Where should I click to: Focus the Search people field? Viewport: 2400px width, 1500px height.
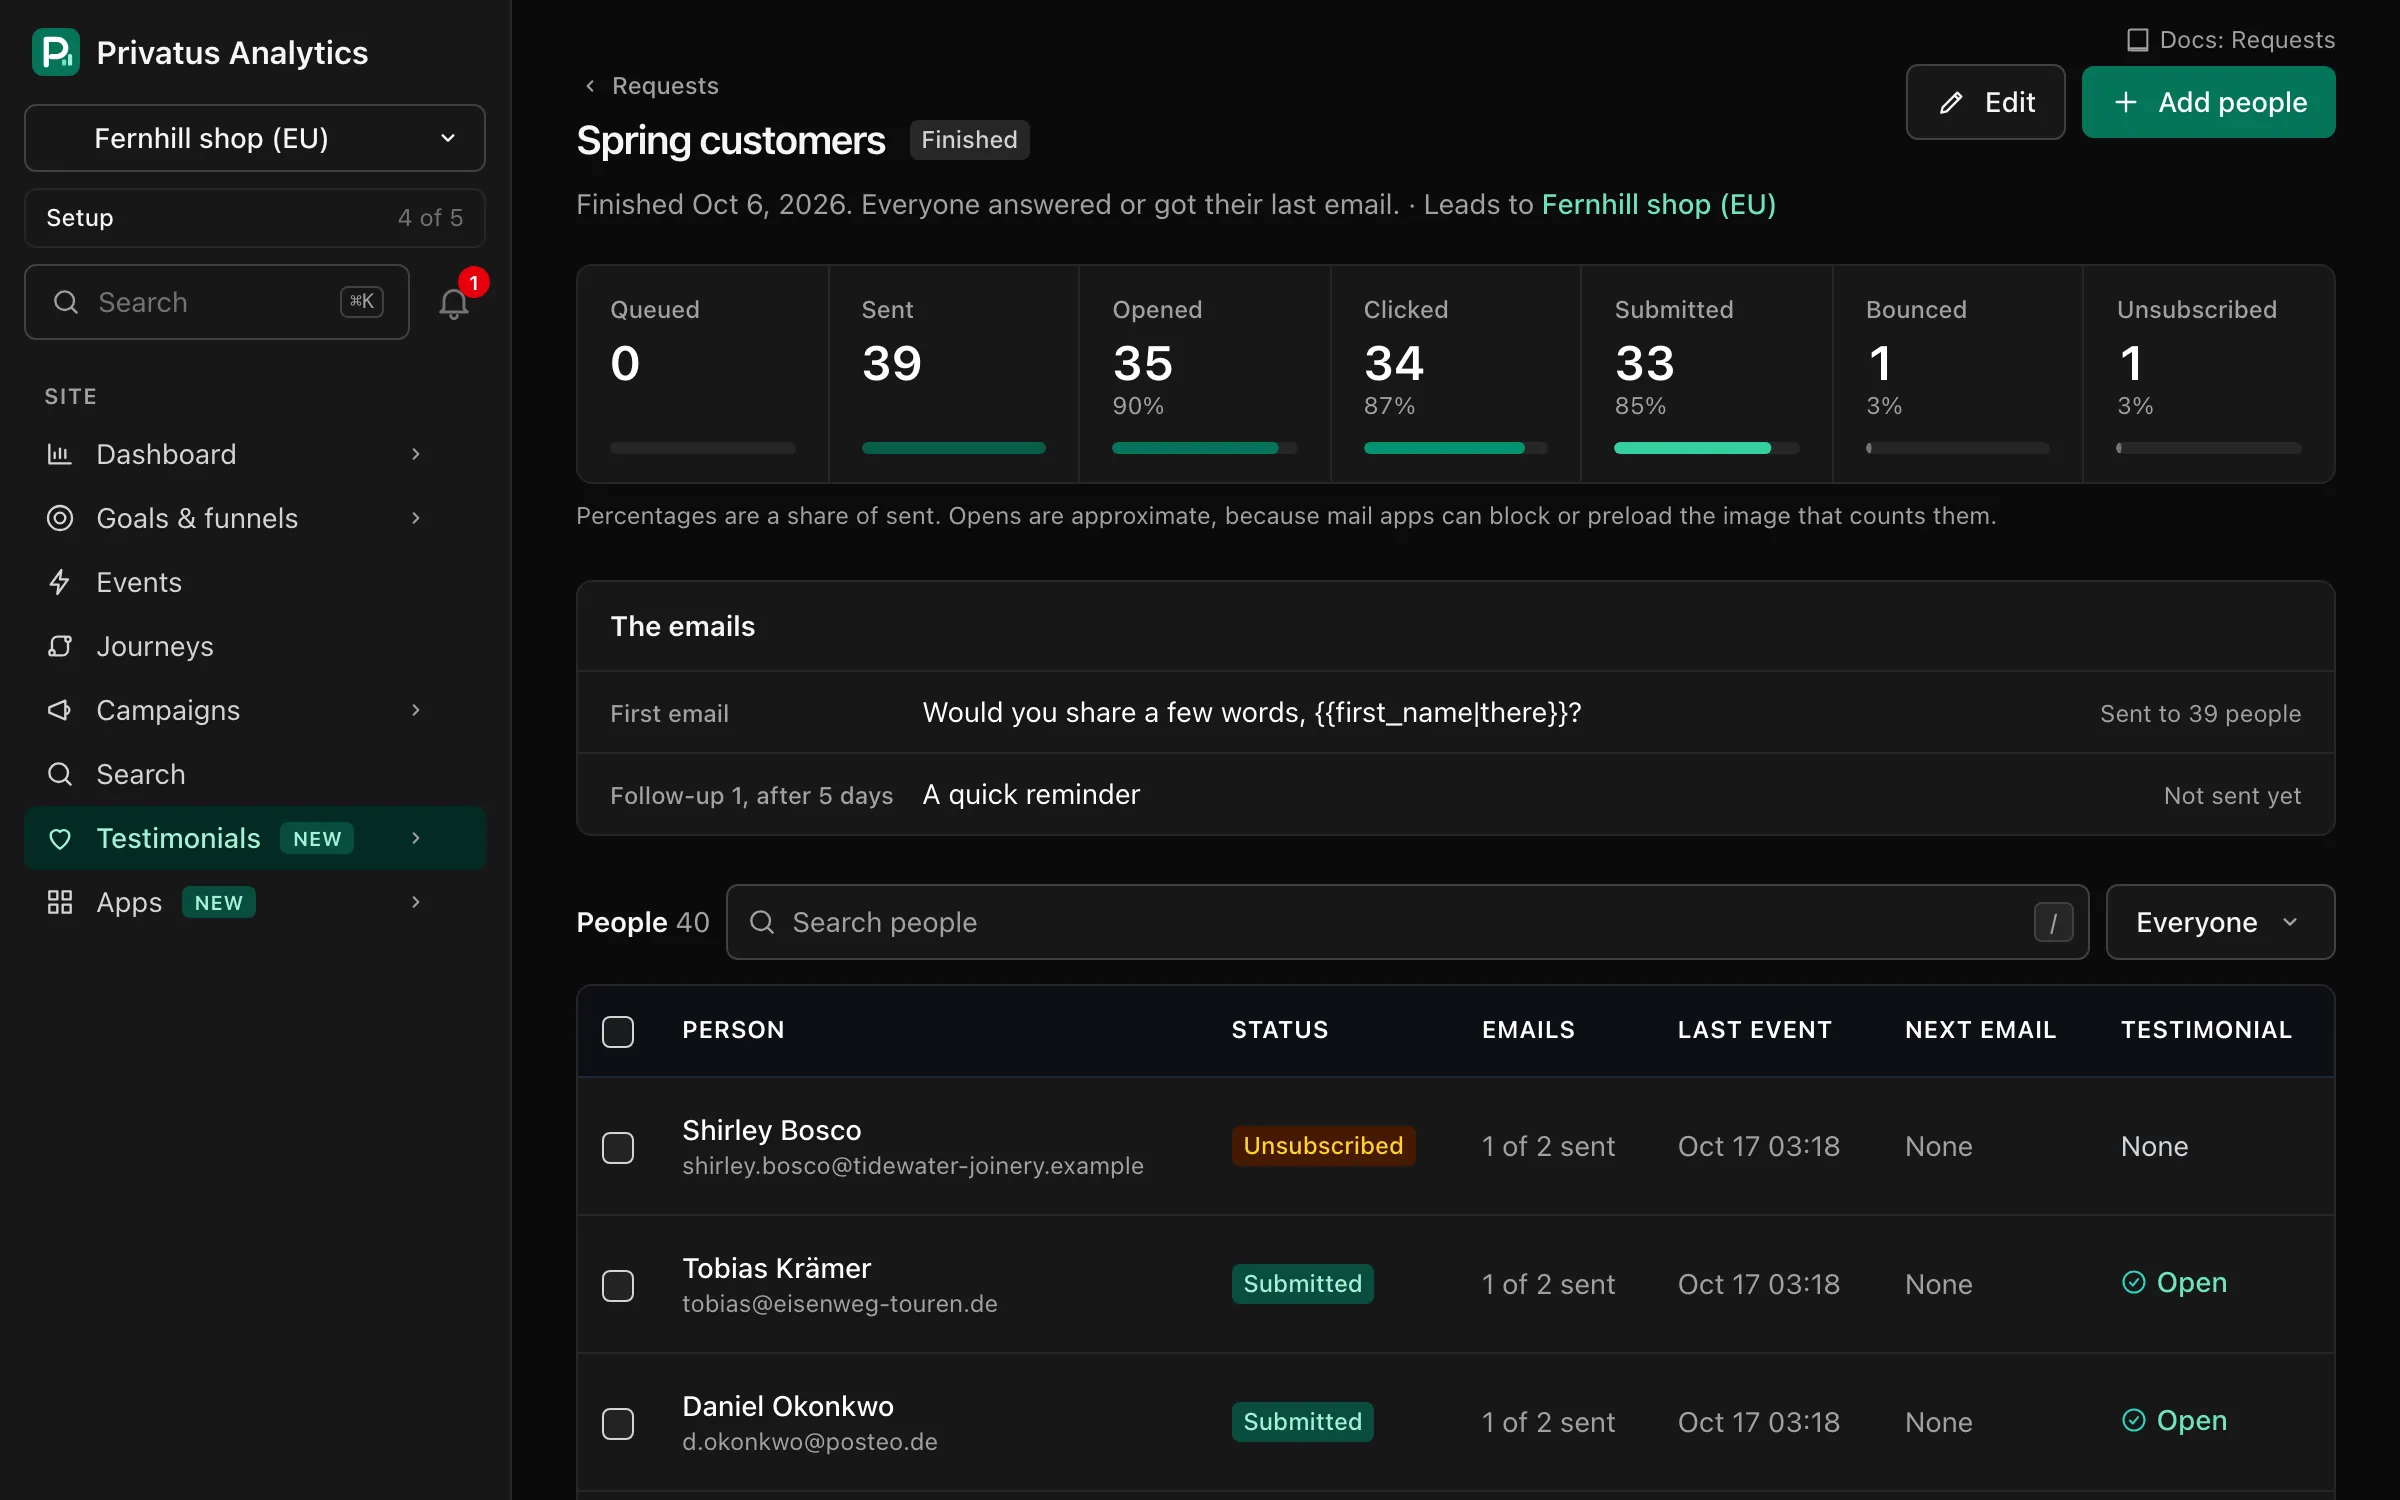1407,922
